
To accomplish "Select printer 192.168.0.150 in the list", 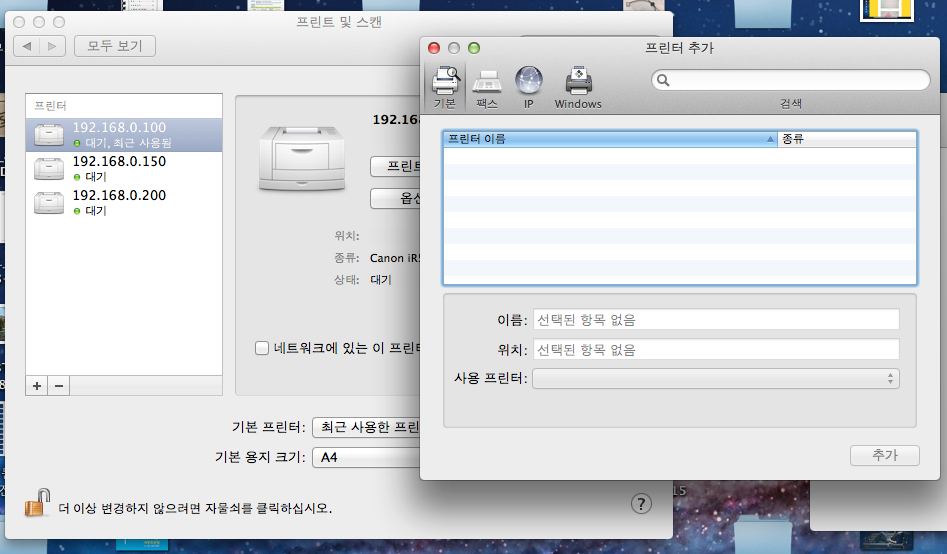I will point(120,168).
